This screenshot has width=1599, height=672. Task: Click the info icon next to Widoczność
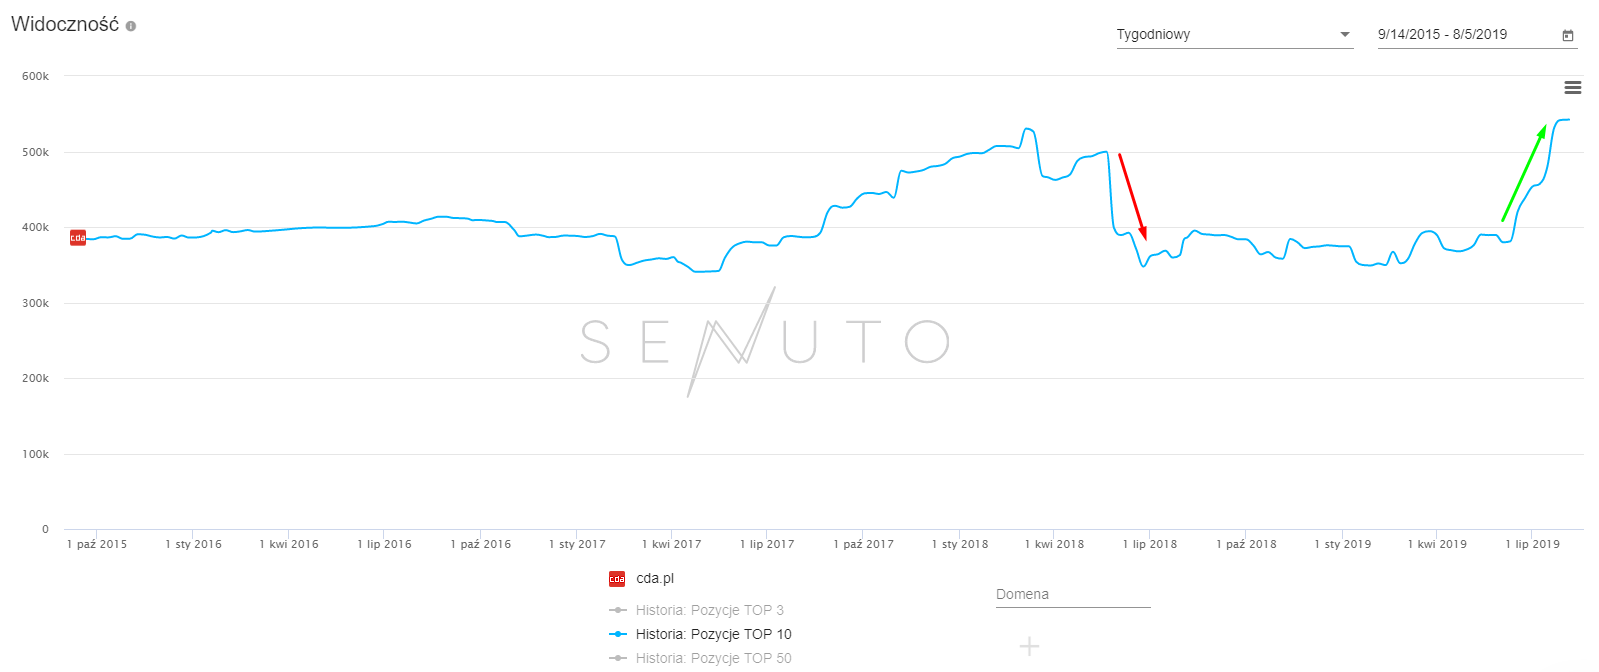click(131, 26)
